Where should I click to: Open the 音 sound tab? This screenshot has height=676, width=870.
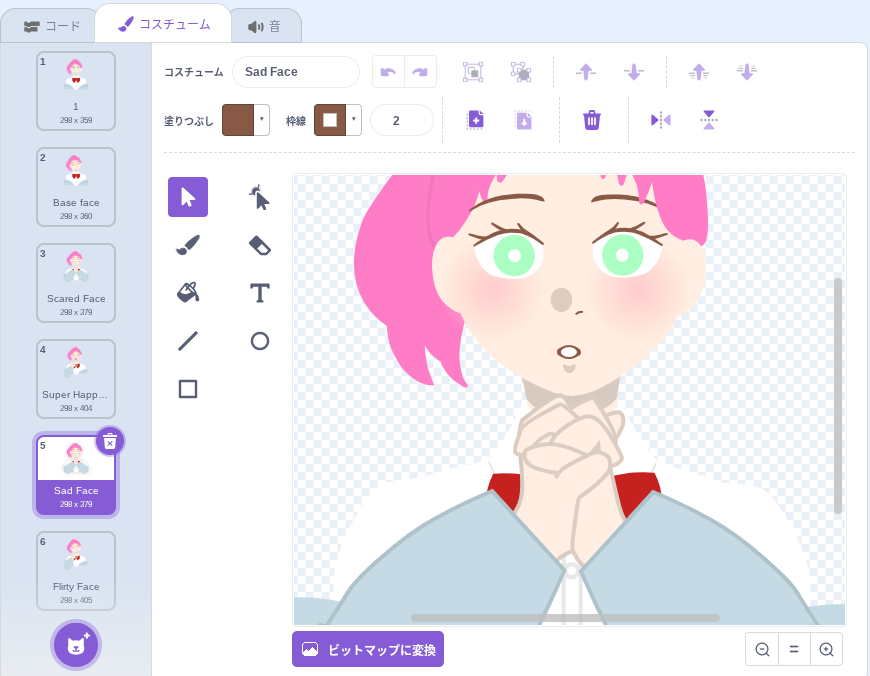[x=265, y=26]
